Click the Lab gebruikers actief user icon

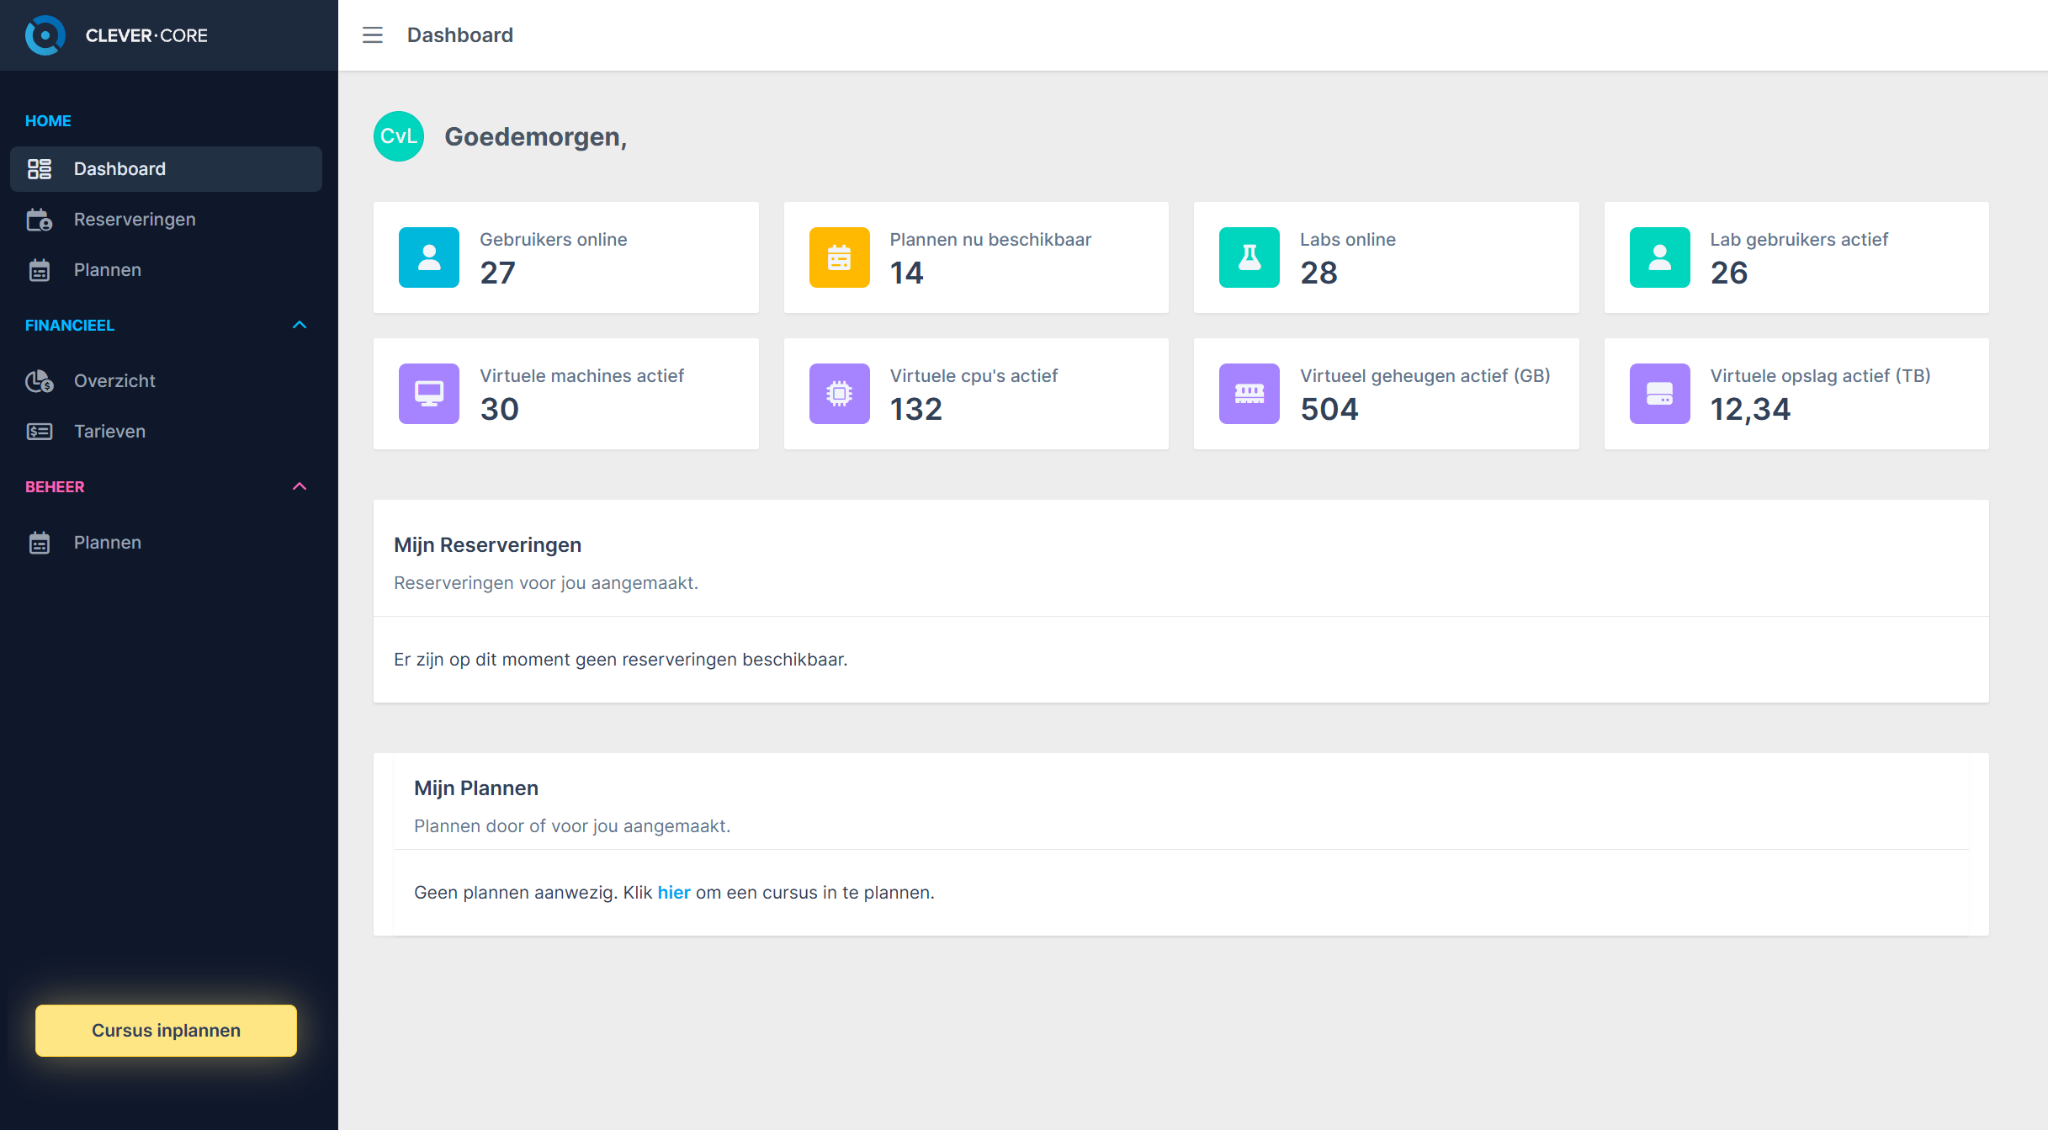click(x=1660, y=257)
